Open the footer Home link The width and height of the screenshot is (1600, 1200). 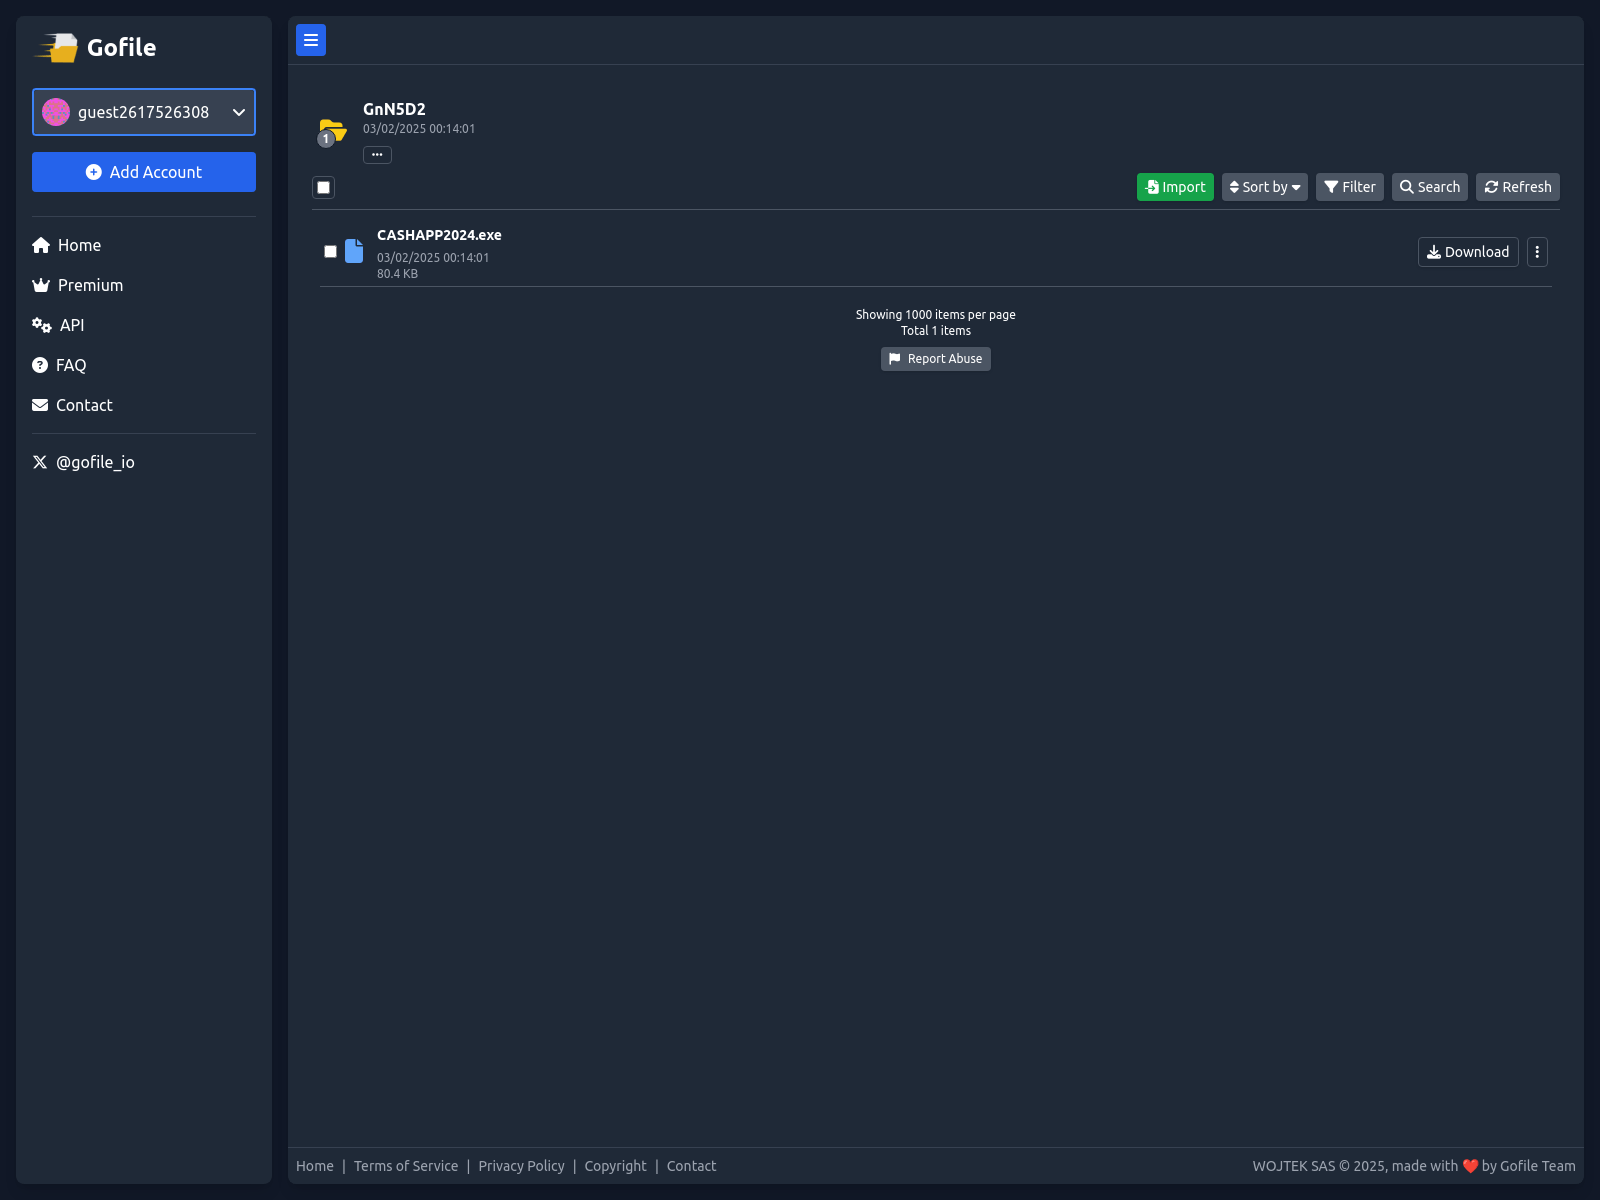pos(315,1166)
